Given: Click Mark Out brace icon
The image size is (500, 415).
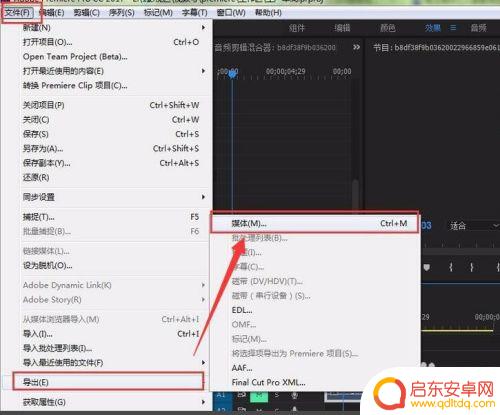Looking at the screenshot, I should pos(472,267).
